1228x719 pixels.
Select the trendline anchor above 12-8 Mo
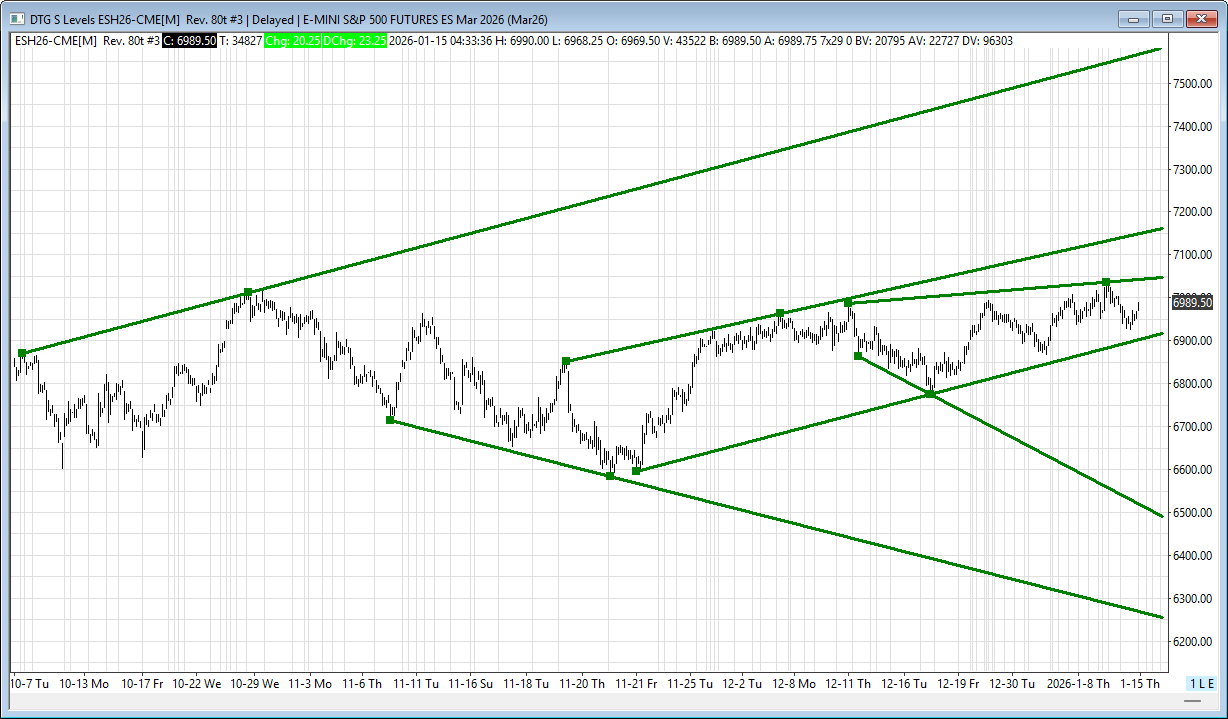tap(780, 313)
